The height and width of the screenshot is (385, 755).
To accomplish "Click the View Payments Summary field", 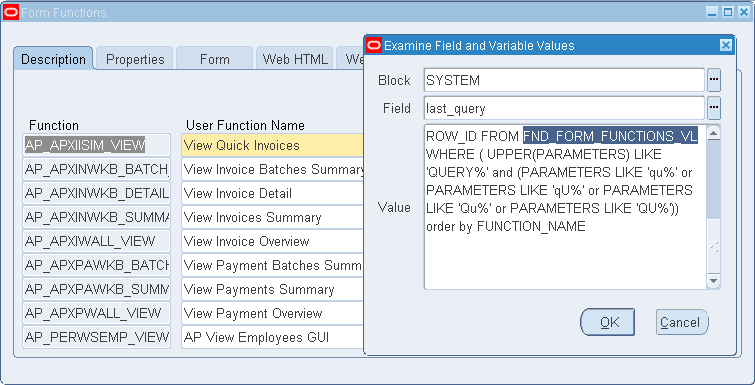I will 273,289.
